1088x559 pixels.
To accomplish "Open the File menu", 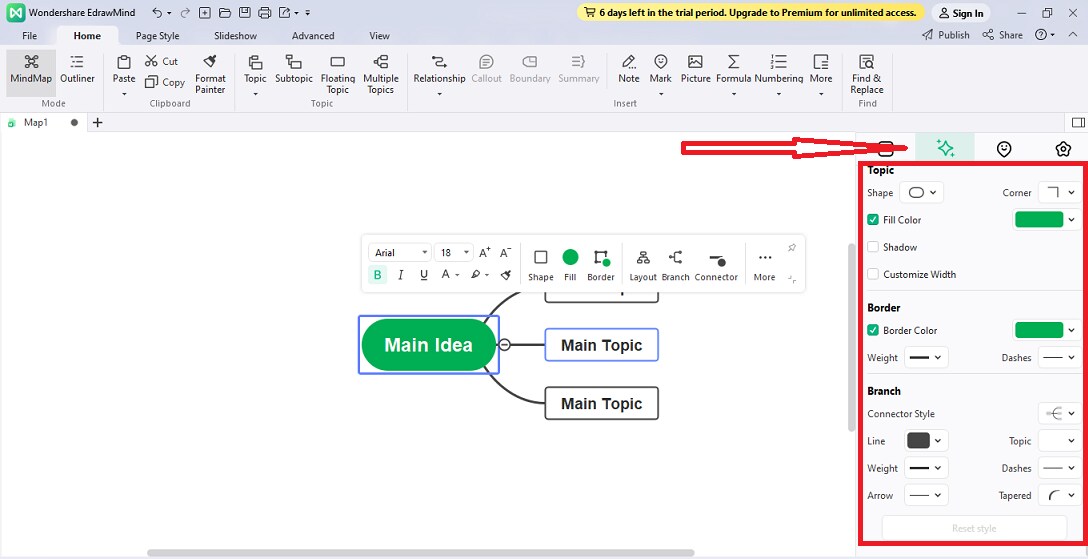I will pyautogui.click(x=30, y=35).
